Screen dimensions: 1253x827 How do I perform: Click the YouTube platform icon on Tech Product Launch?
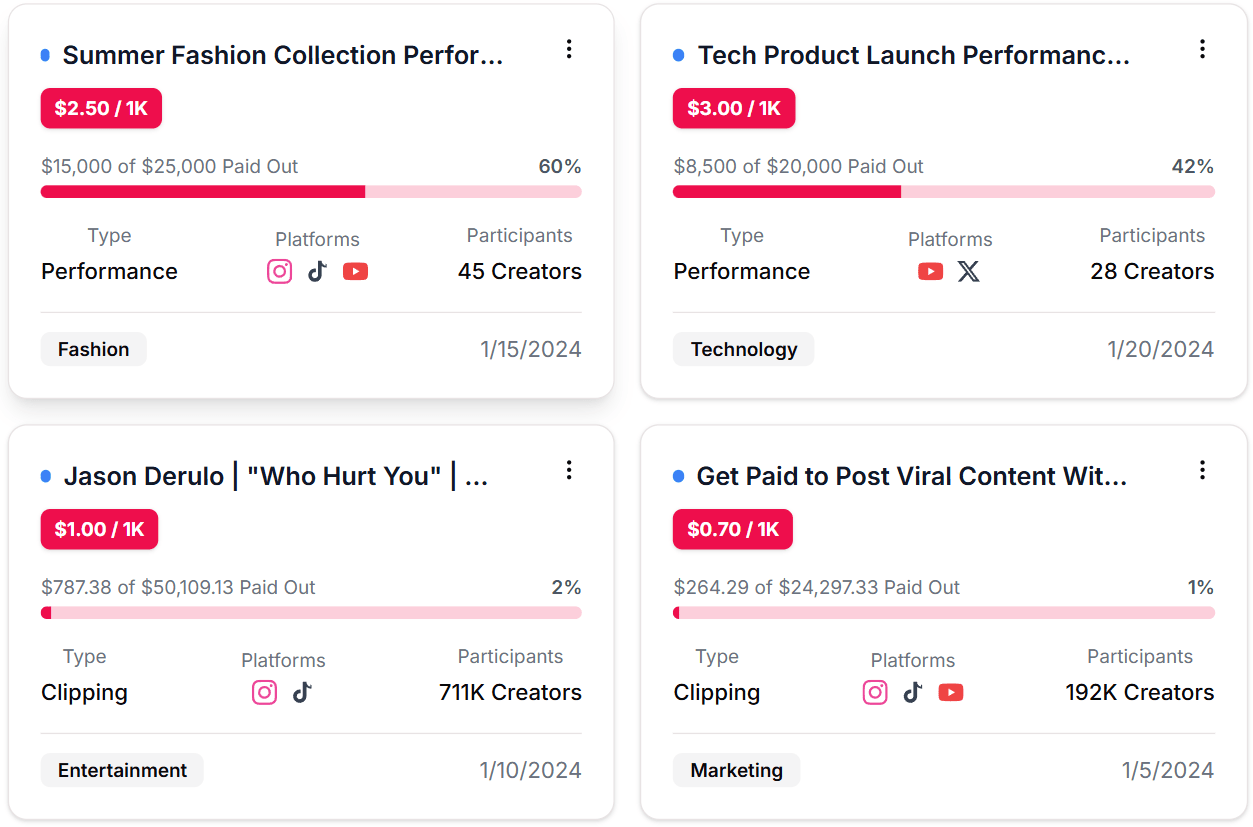pos(930,271)
